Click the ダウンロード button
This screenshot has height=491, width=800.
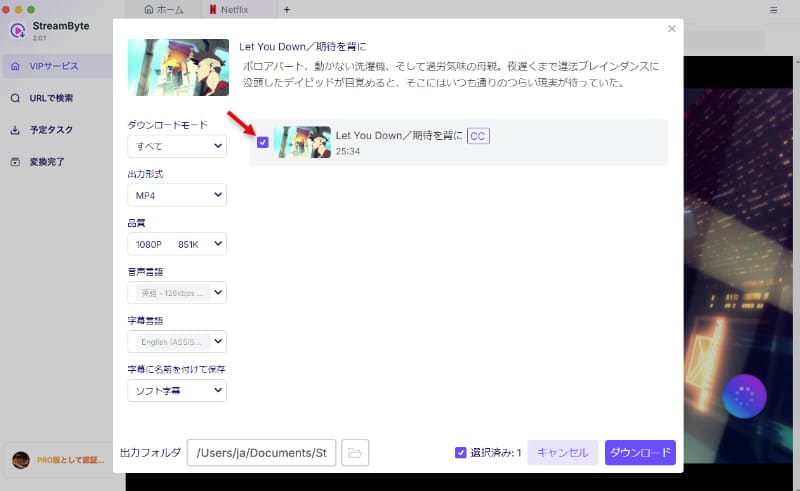[640, 453]
